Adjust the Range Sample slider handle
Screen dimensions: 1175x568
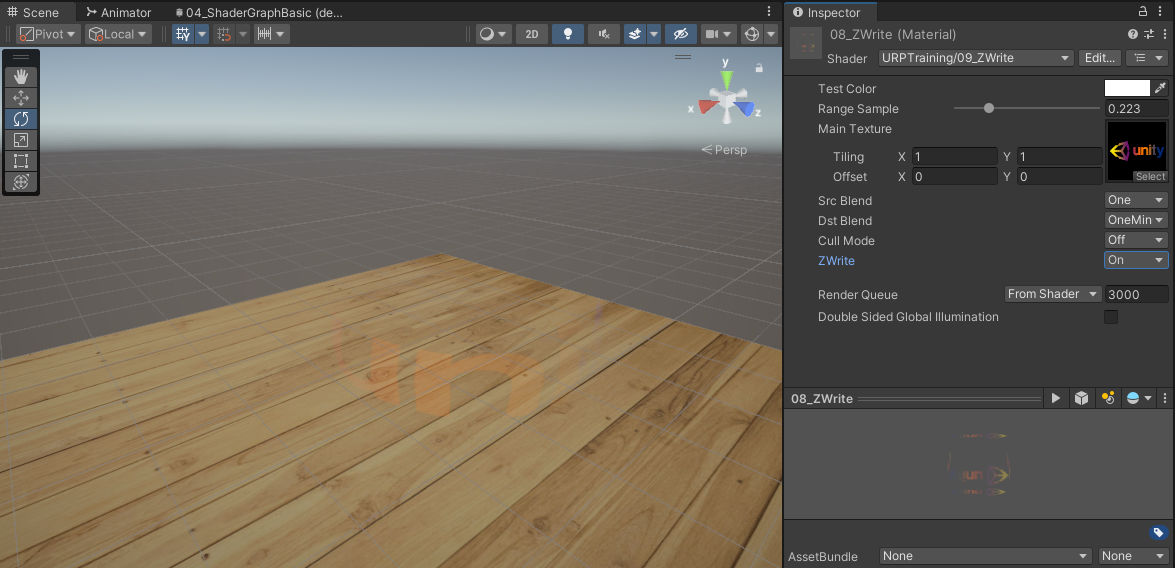tap(988, 108)
